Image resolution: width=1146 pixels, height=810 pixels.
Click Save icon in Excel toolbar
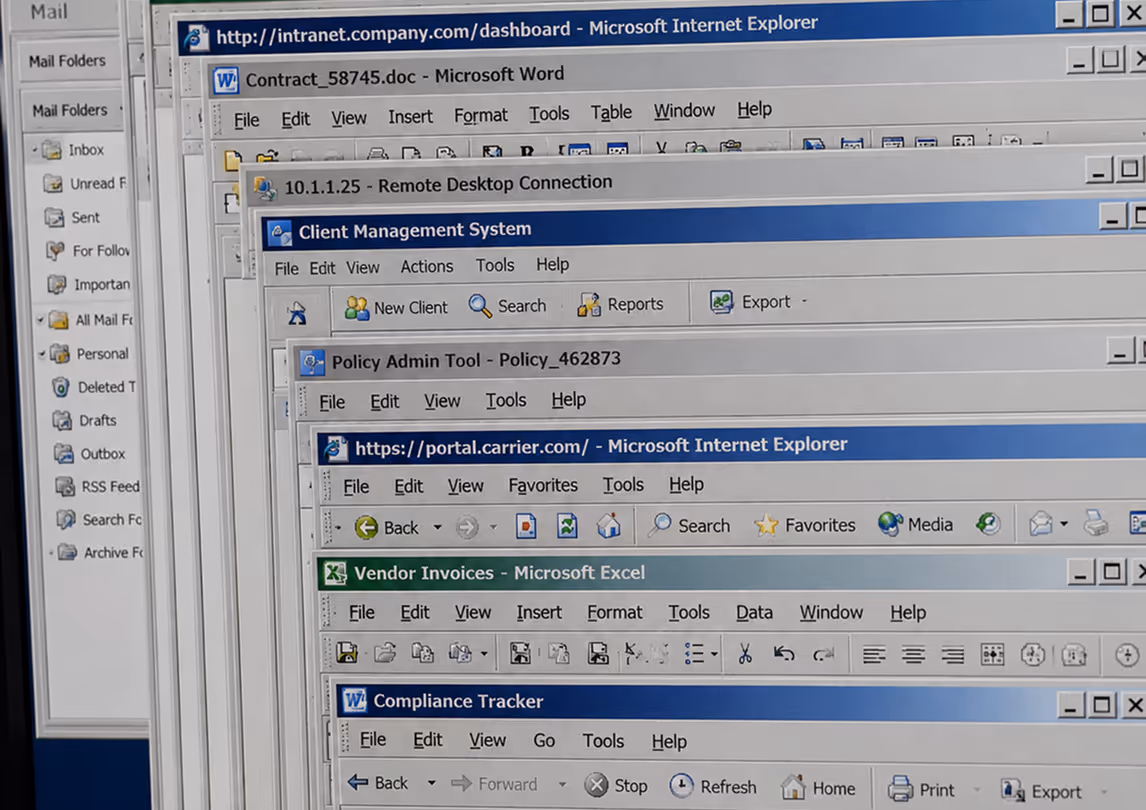tap(347, 652)
